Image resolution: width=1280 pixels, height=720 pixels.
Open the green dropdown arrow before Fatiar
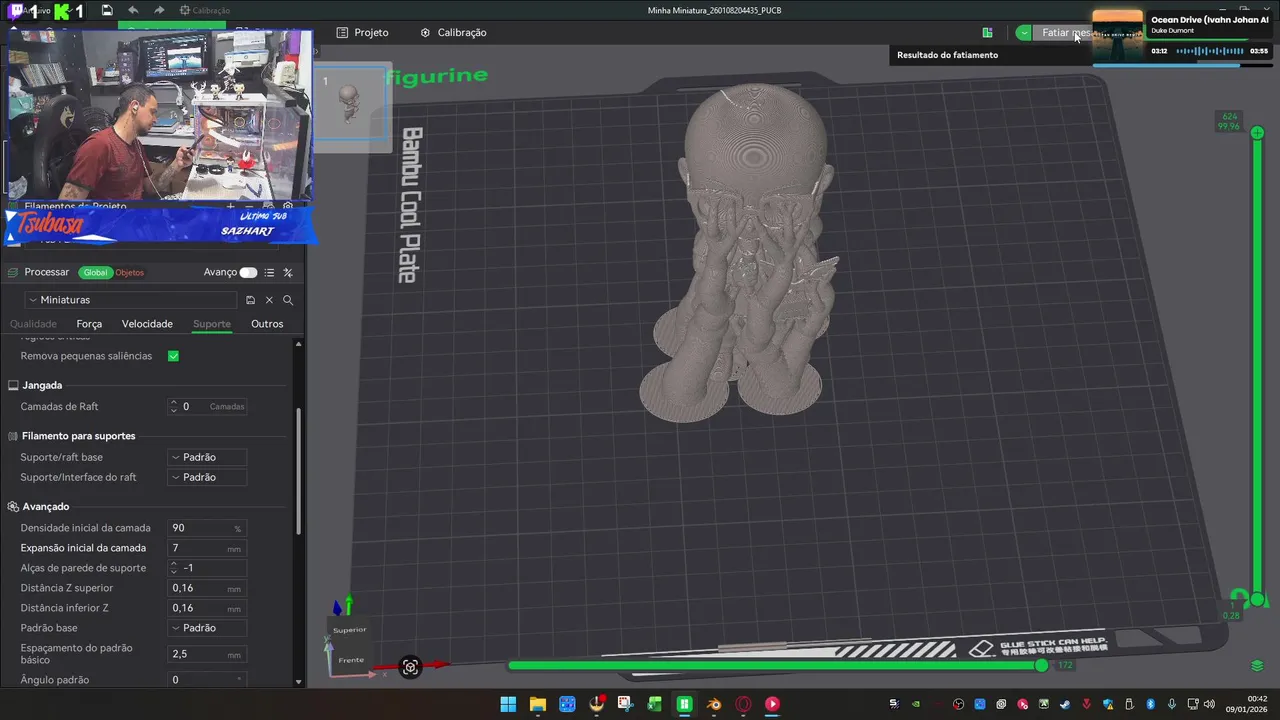click(x=1024, y=33)
